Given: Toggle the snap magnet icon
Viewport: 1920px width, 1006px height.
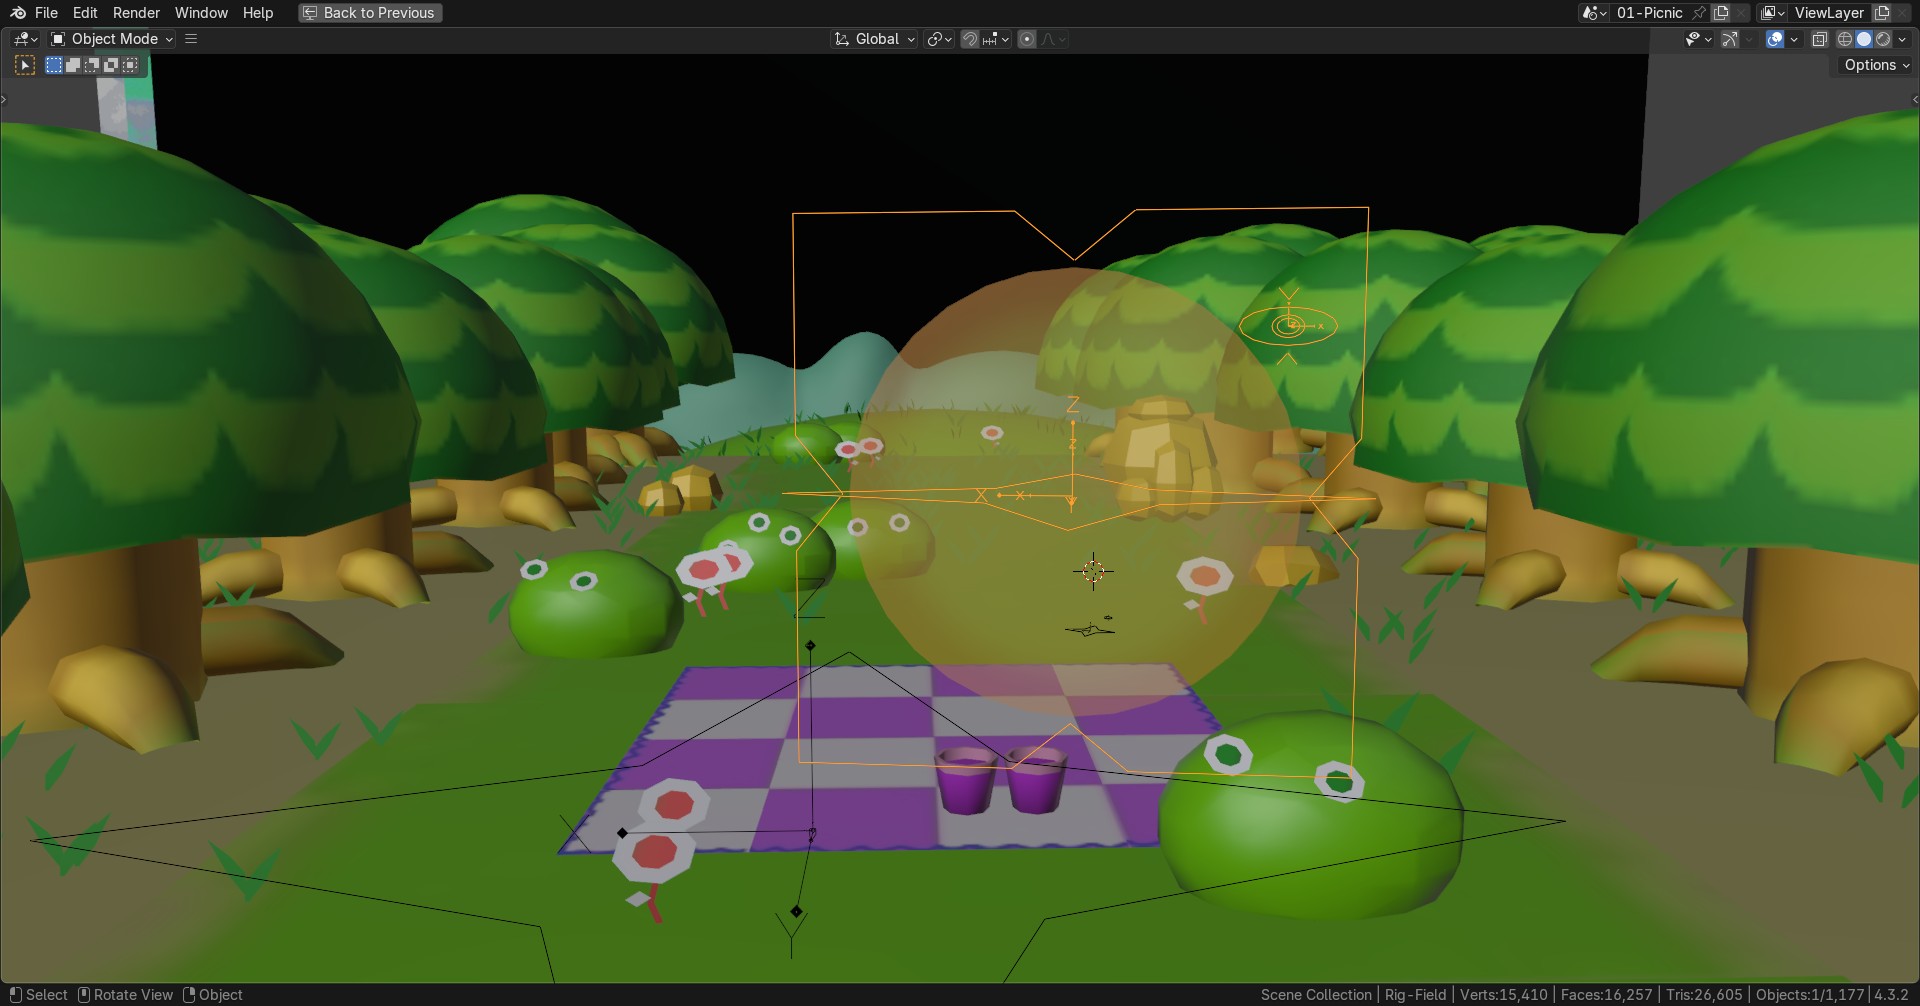Looking at the screenshot, I should [x=969, y=39].
